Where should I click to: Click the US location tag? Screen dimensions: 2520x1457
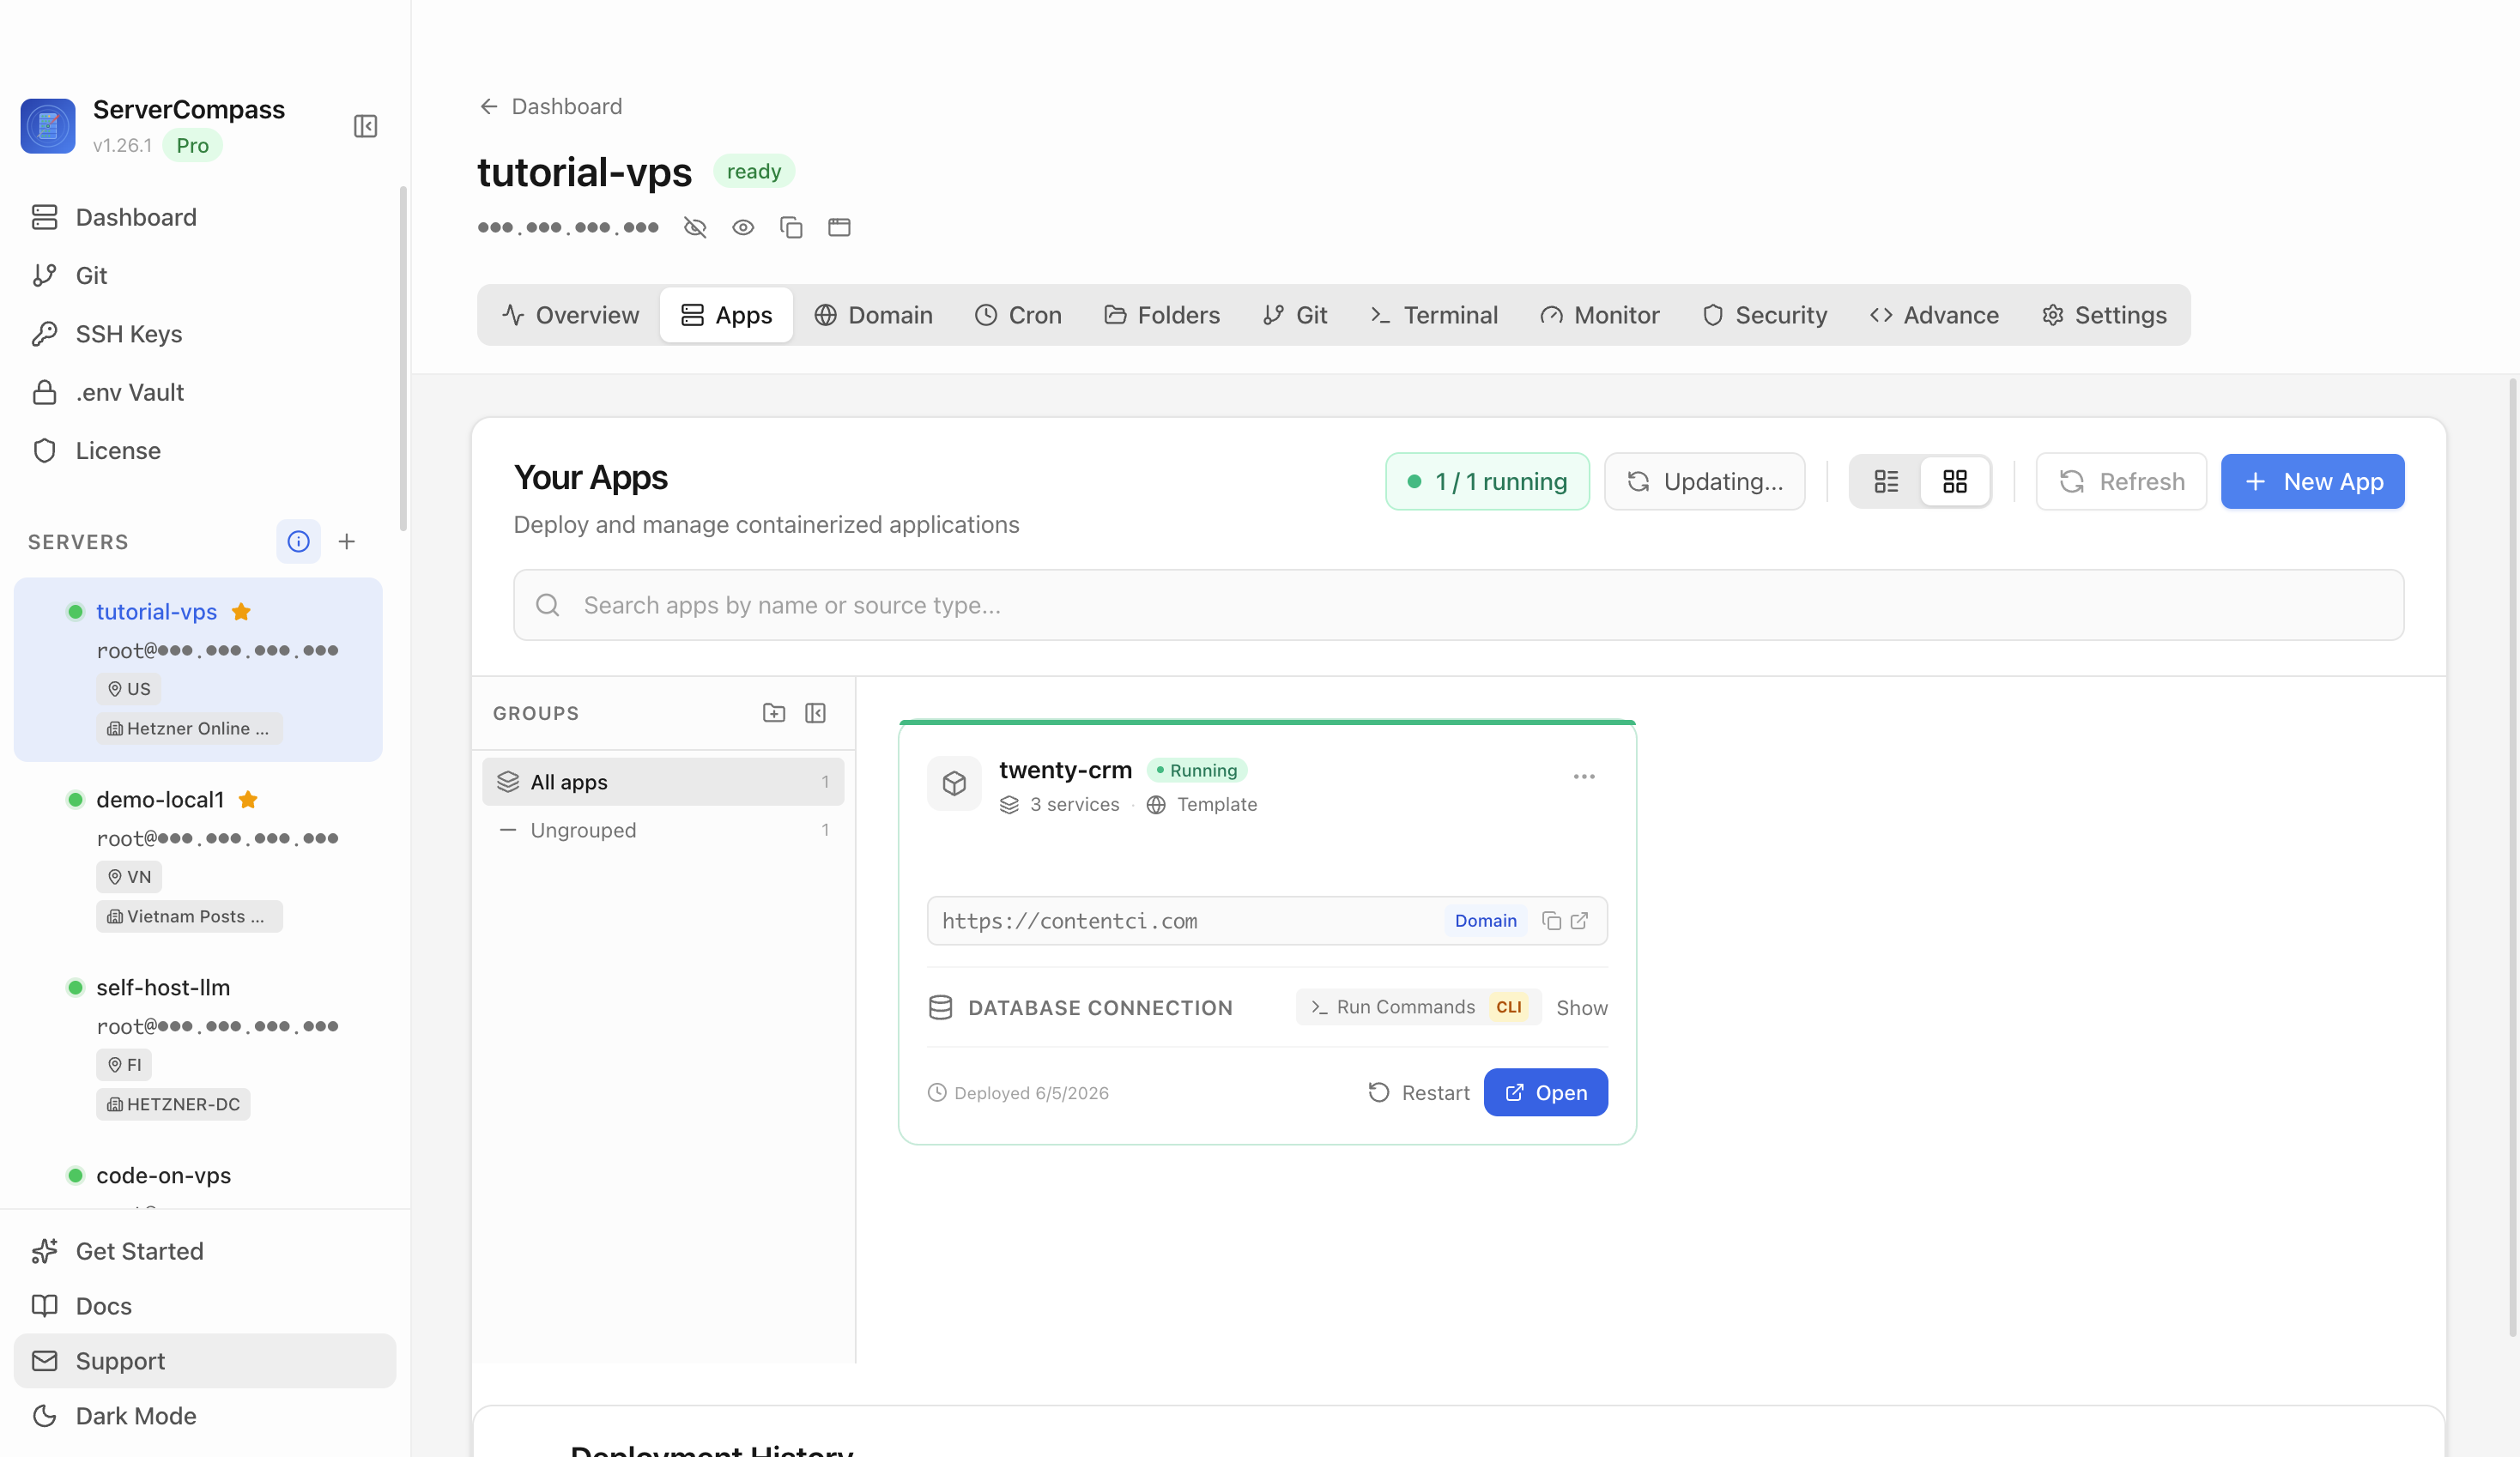[129, 689]
